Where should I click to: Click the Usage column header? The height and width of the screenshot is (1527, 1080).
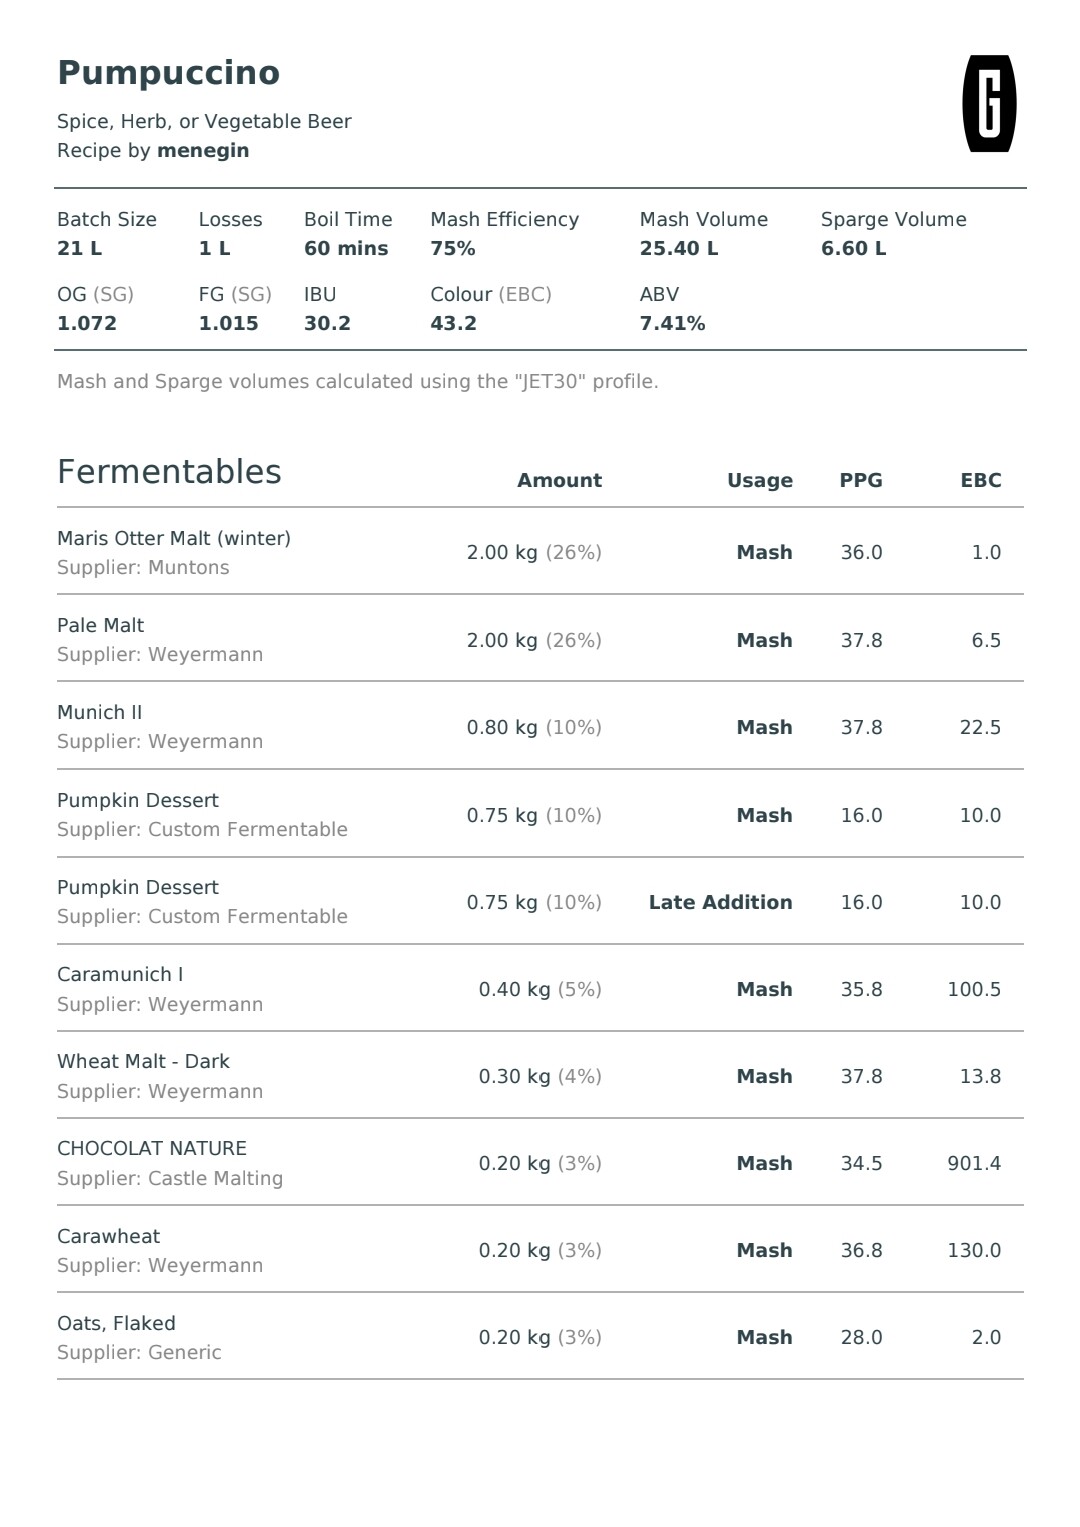click(x=759, y=480)
